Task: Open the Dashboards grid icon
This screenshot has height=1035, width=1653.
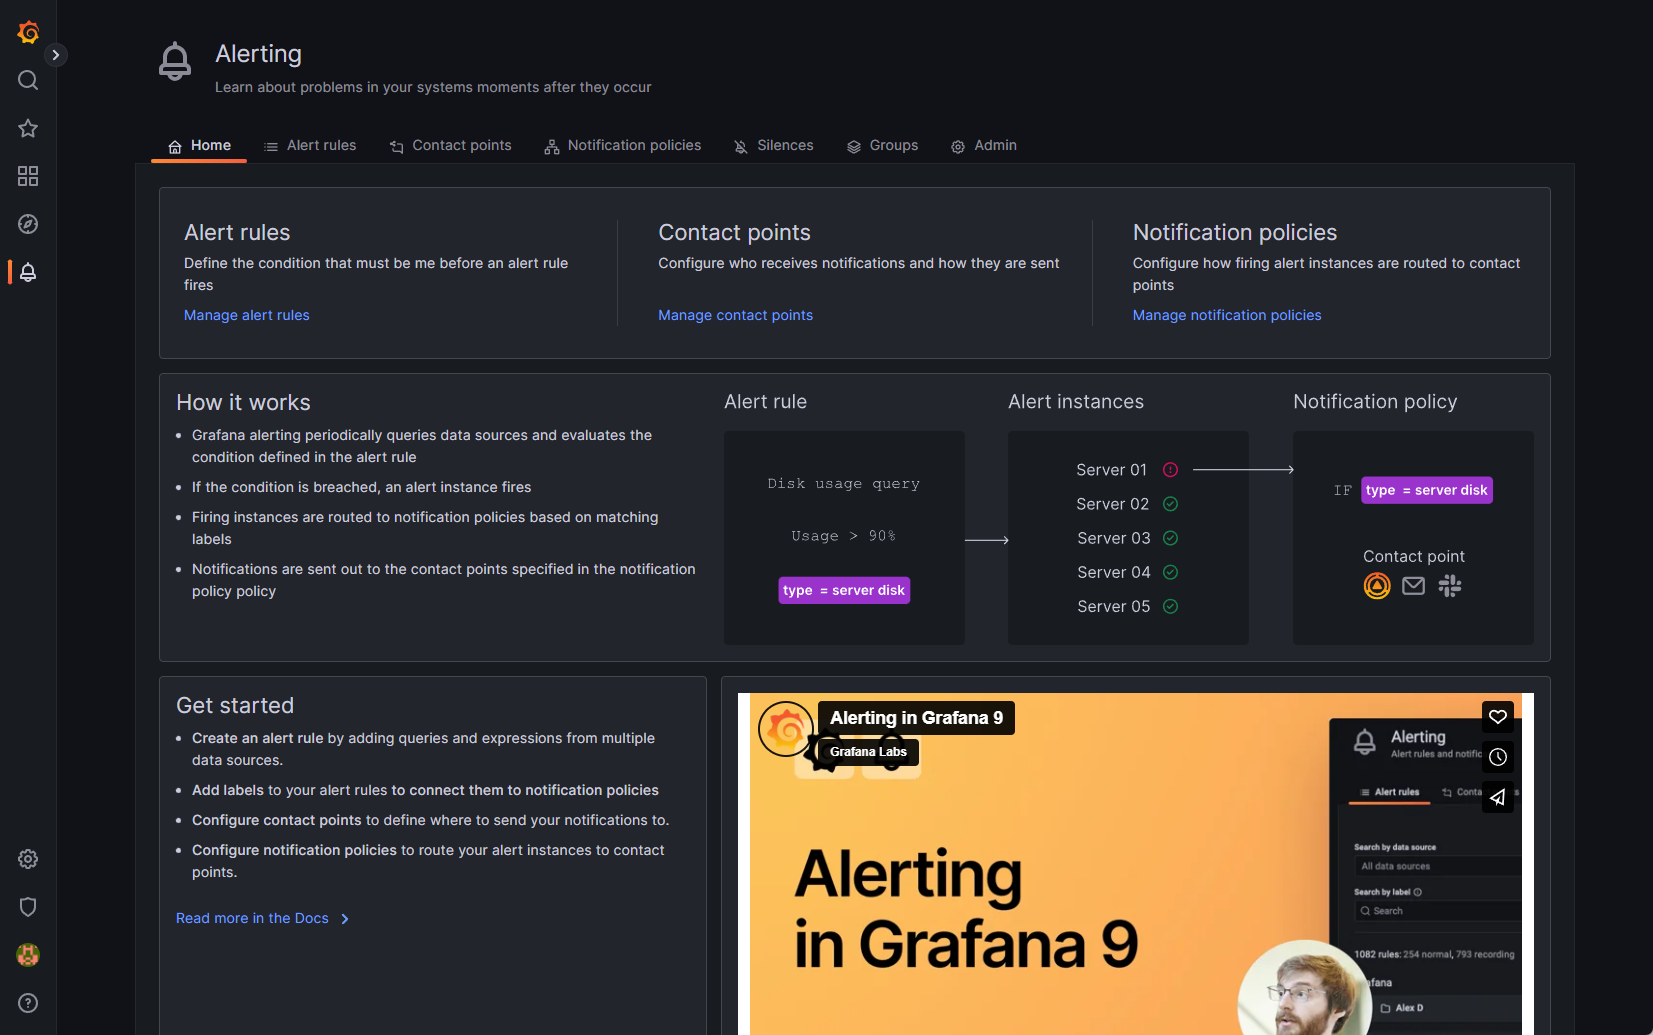Action: pos(28,176)
